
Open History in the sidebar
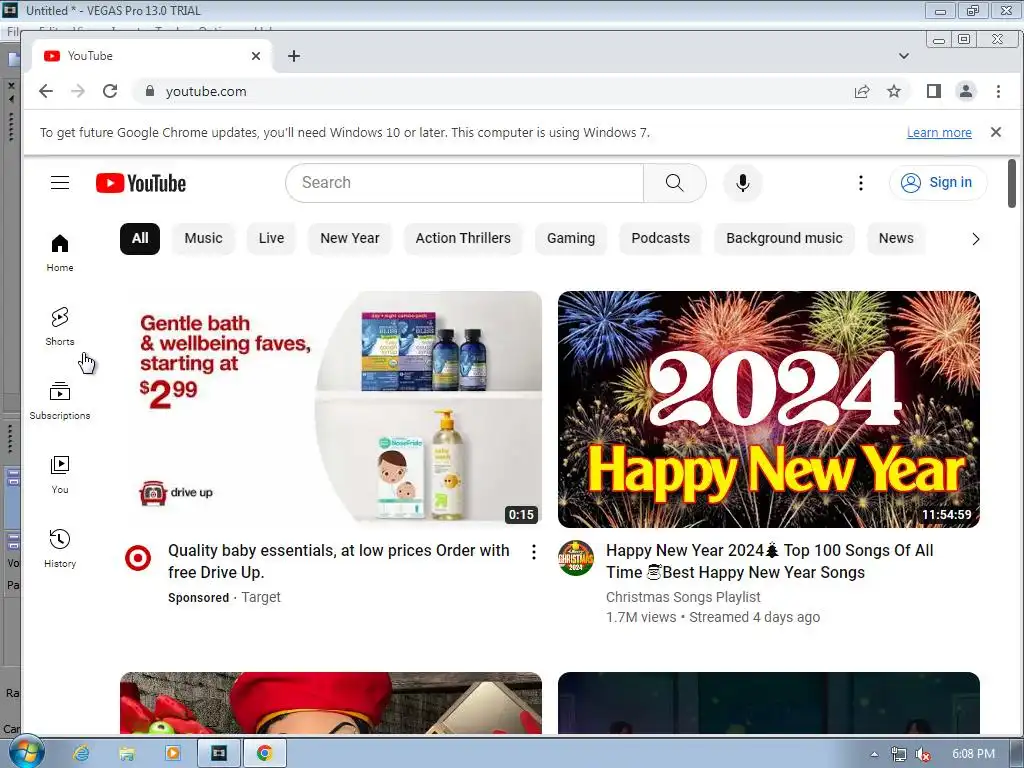click(60, 548)
